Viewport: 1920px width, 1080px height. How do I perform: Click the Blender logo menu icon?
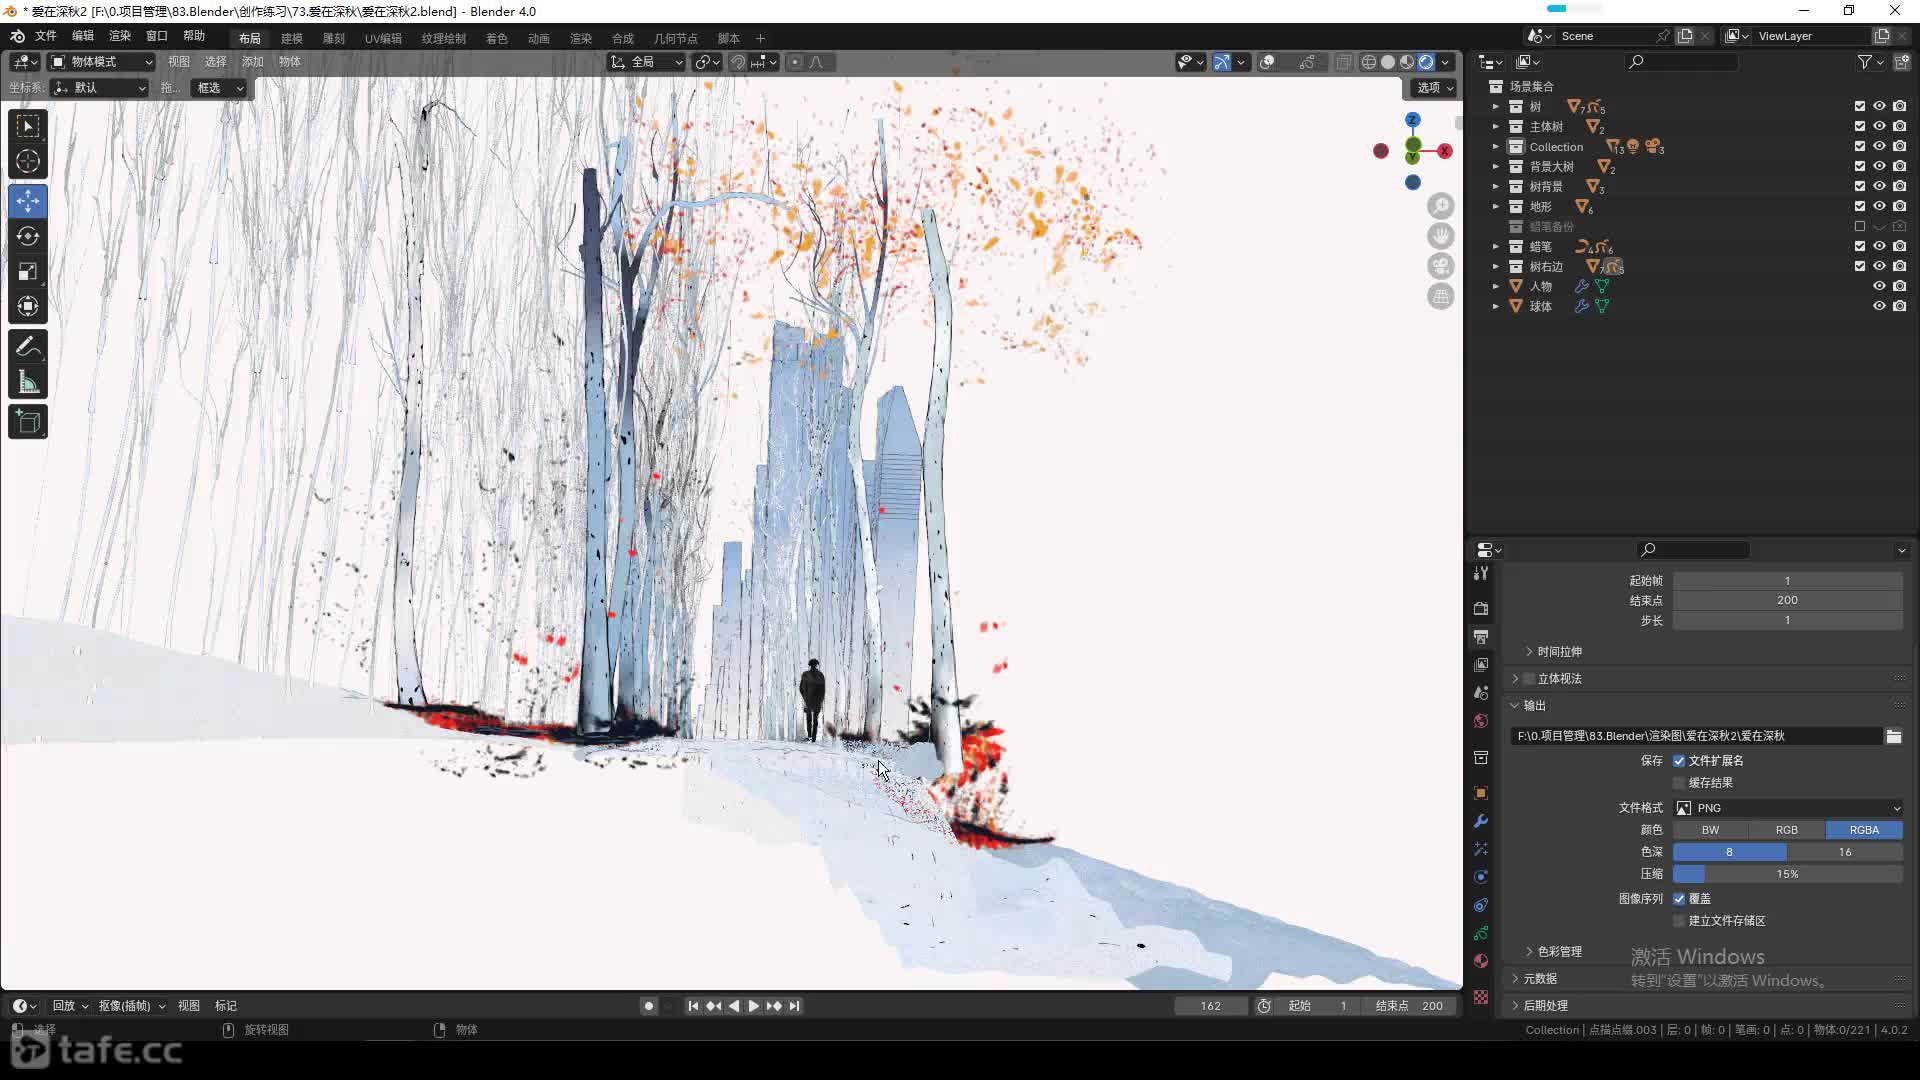pyautogui.click(x=17, y=36)
